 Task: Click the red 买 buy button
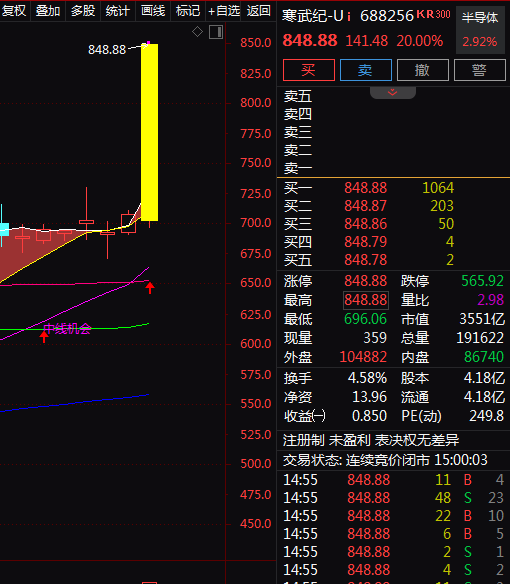[309, 70]
